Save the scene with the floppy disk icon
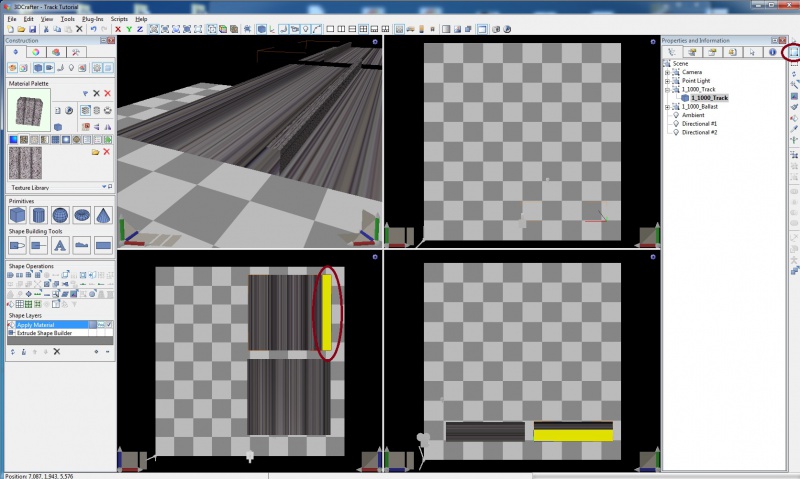Image resolution: width=800 pixels, height=479 pixels. (32, 29)
